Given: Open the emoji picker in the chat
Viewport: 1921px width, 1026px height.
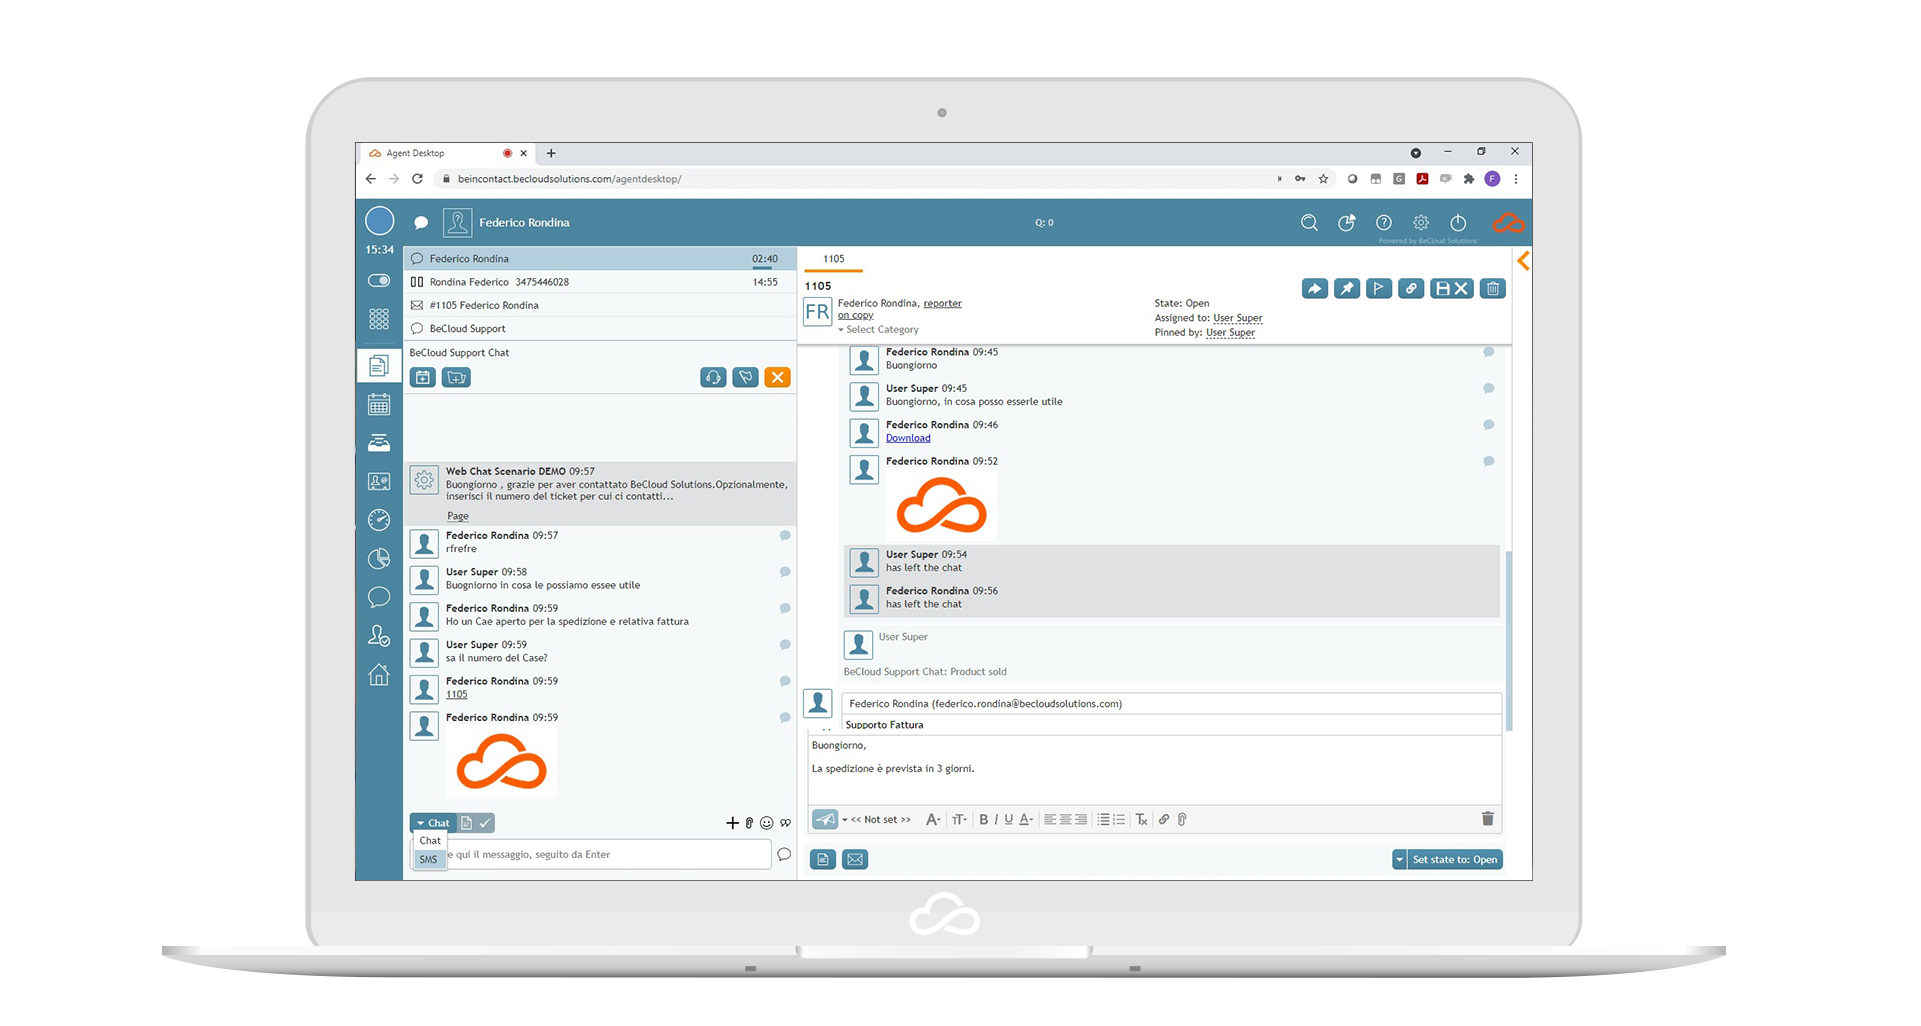Looking at the screenshot, I should point(767,823).
